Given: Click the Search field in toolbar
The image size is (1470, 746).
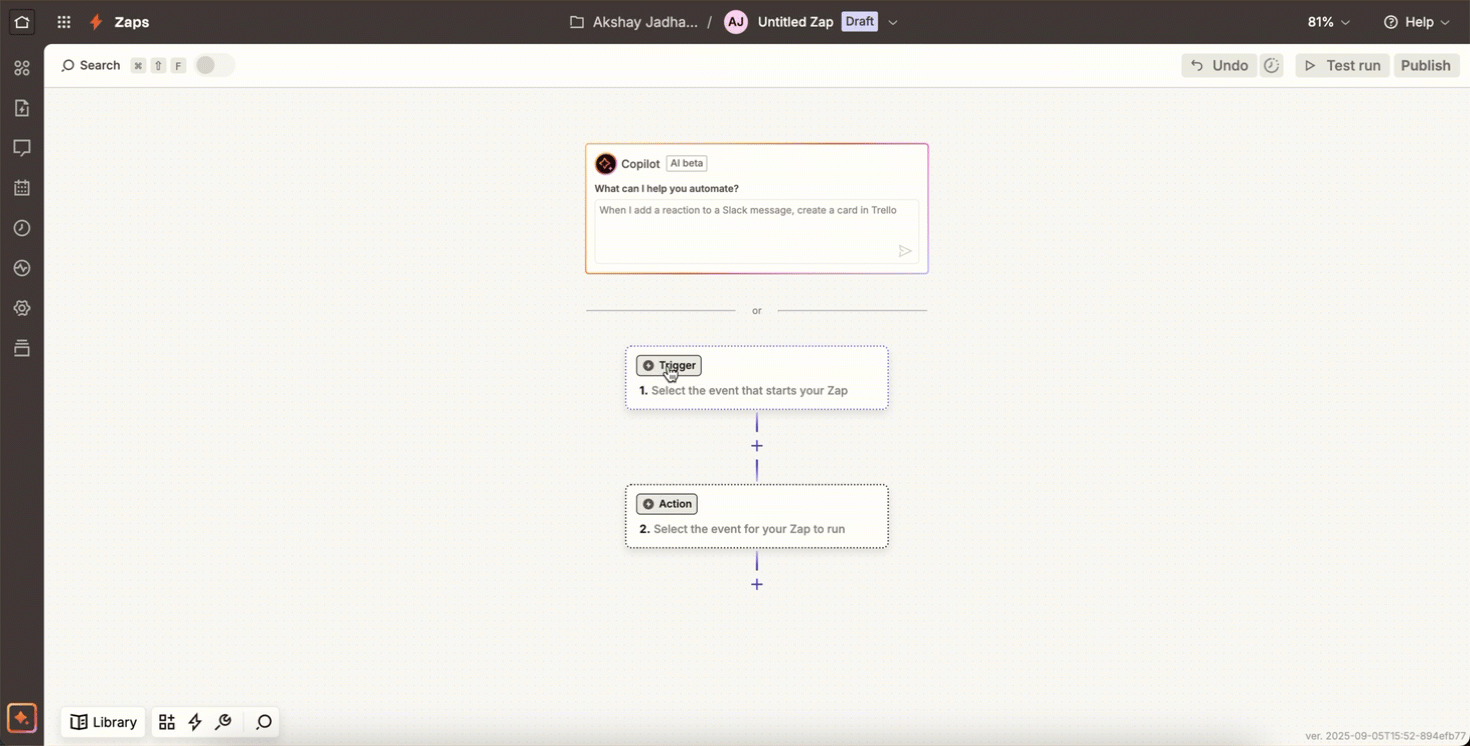Looking at the screenshot, I should (x=91, y=65).
